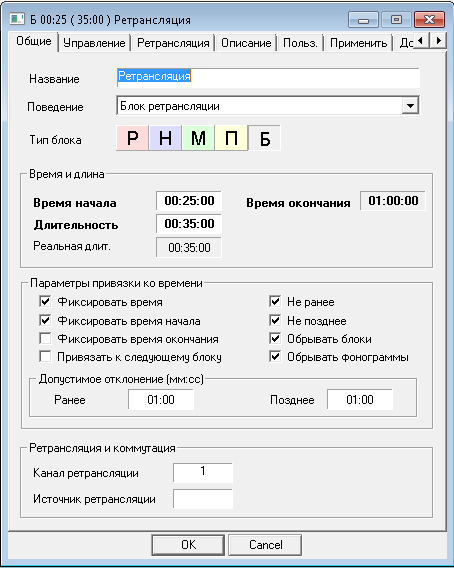Image resolution: width=454 pixels, height=568 pixels.
Task: Select the pink Р block type
Action: point(132,138)
